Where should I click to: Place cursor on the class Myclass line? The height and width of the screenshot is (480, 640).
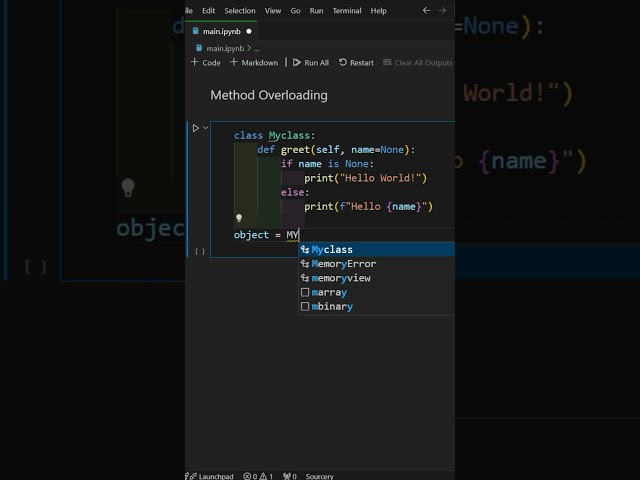pyautogui.click(x=274, y=136)
